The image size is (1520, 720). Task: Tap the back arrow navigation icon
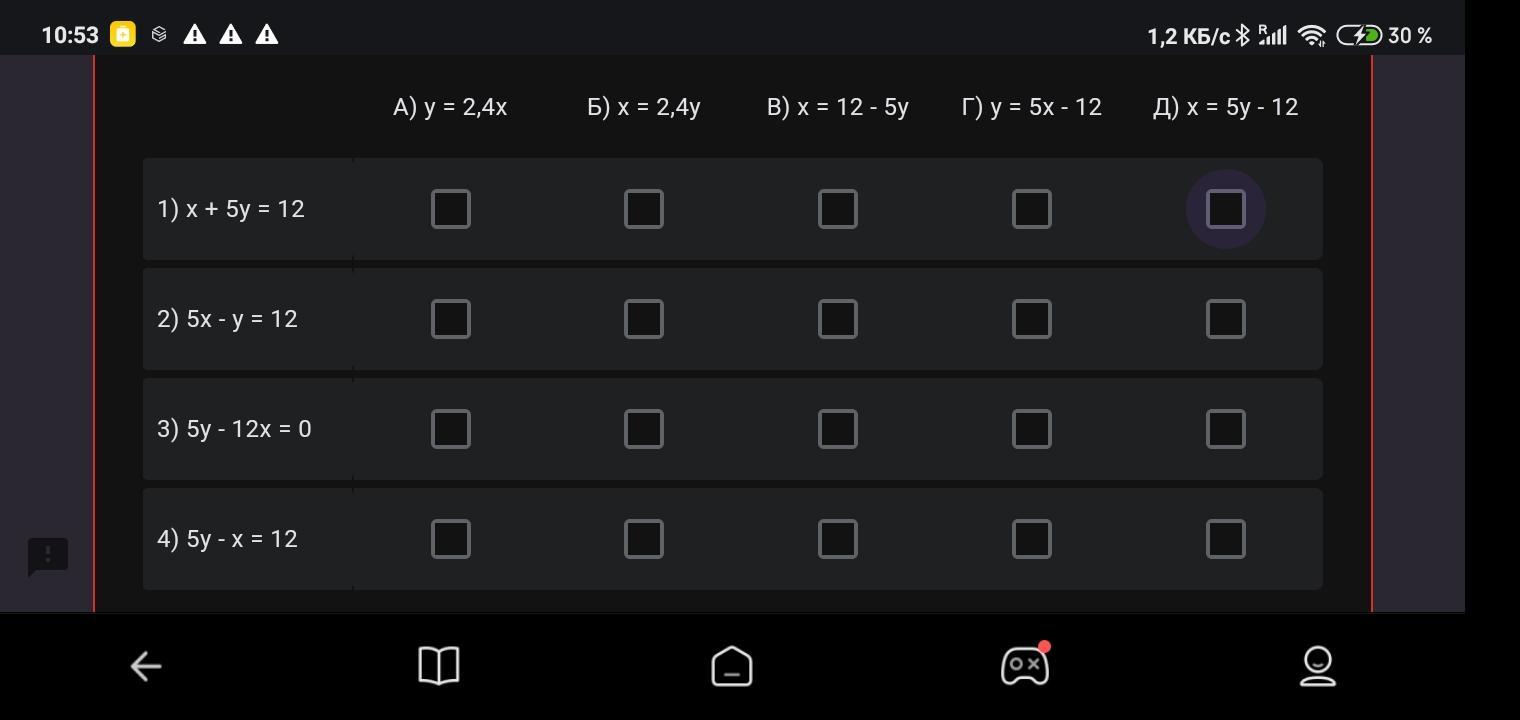(x=146, y=666)
